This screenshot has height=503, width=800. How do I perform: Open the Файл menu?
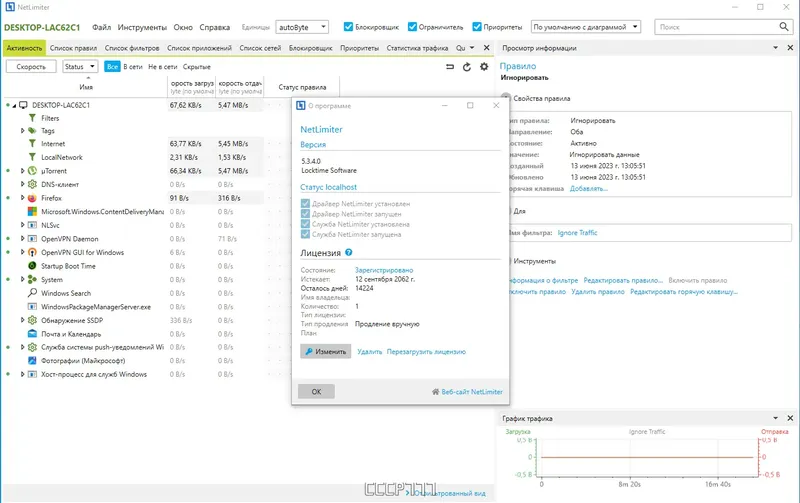pos(102,27)
